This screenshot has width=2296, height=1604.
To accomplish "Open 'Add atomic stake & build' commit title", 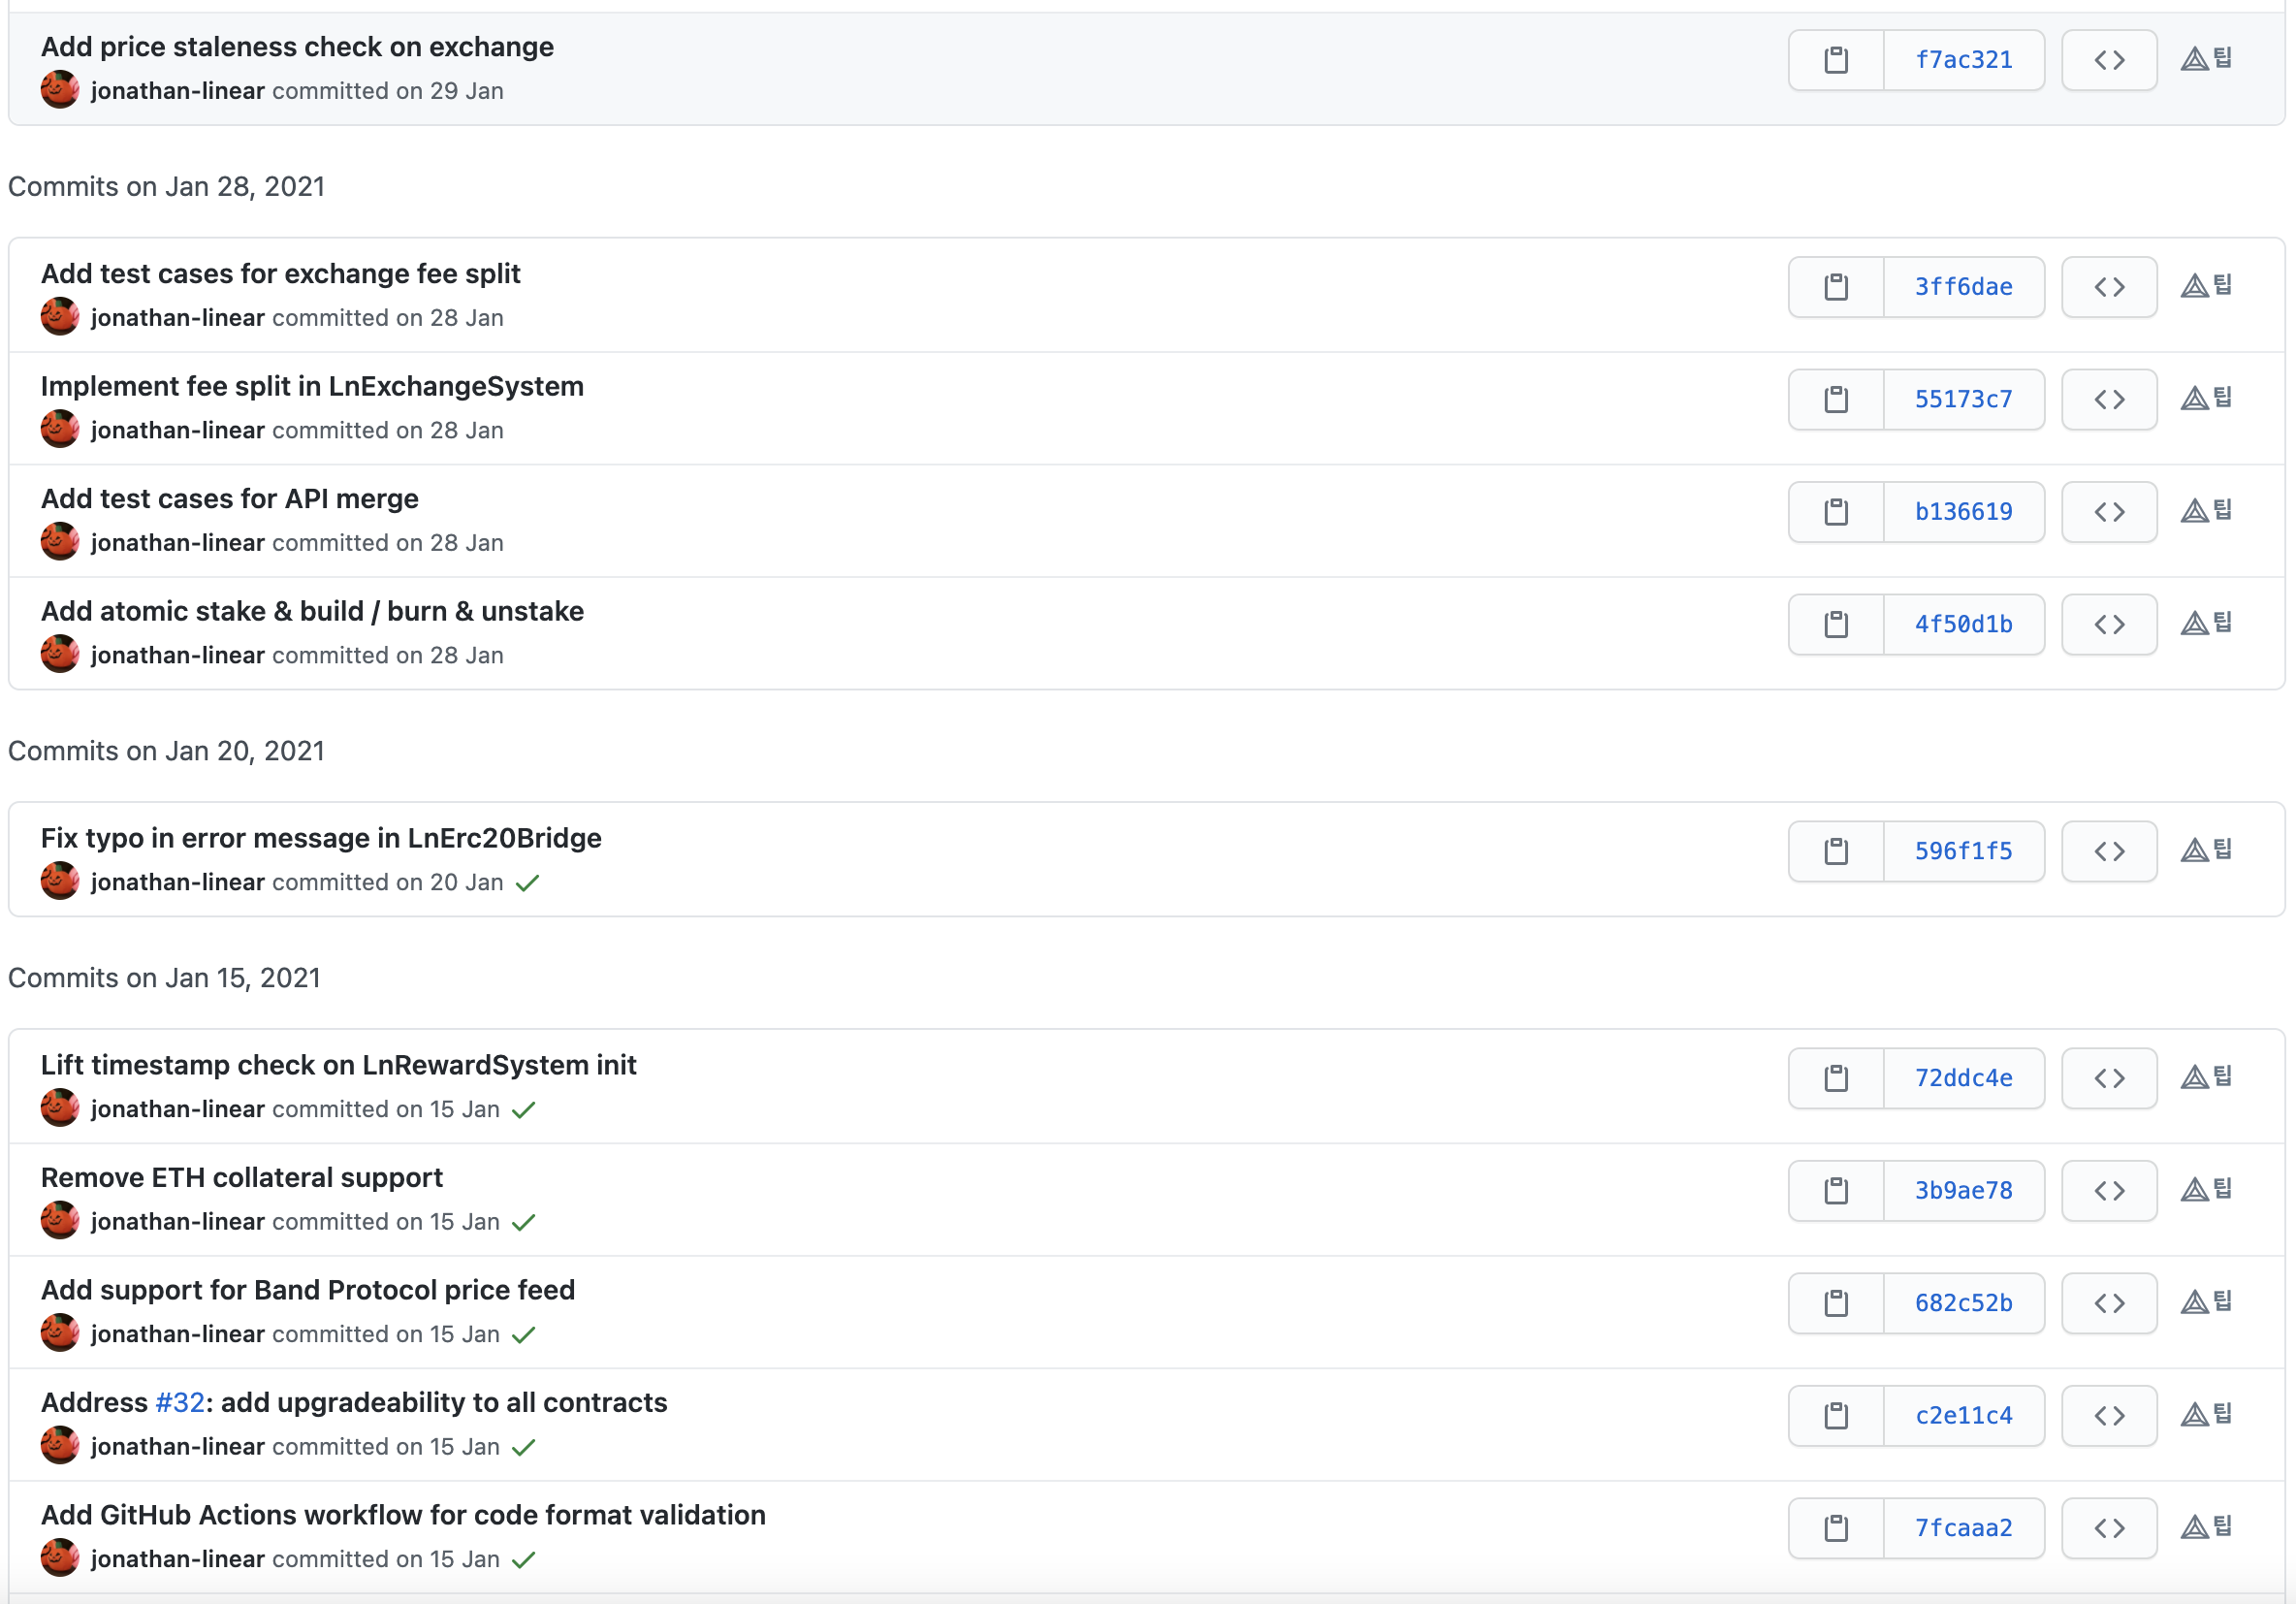I will coord(312,612).
